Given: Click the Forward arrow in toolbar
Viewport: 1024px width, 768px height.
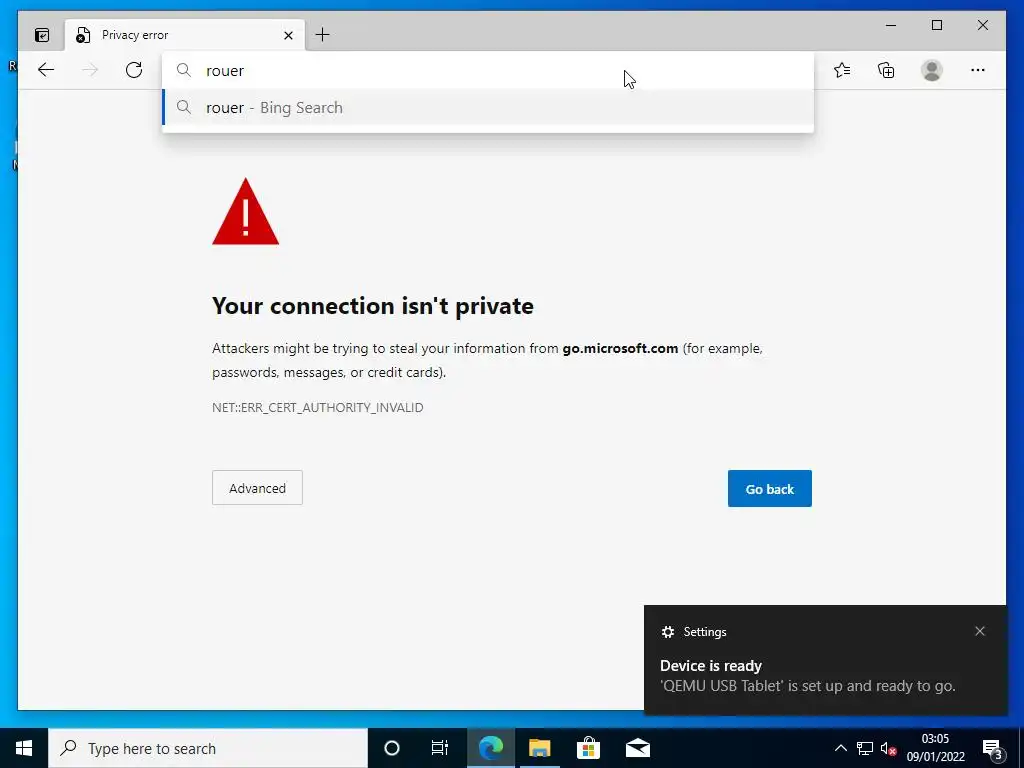Looking at the screenshot, I should tap(90, 70).
